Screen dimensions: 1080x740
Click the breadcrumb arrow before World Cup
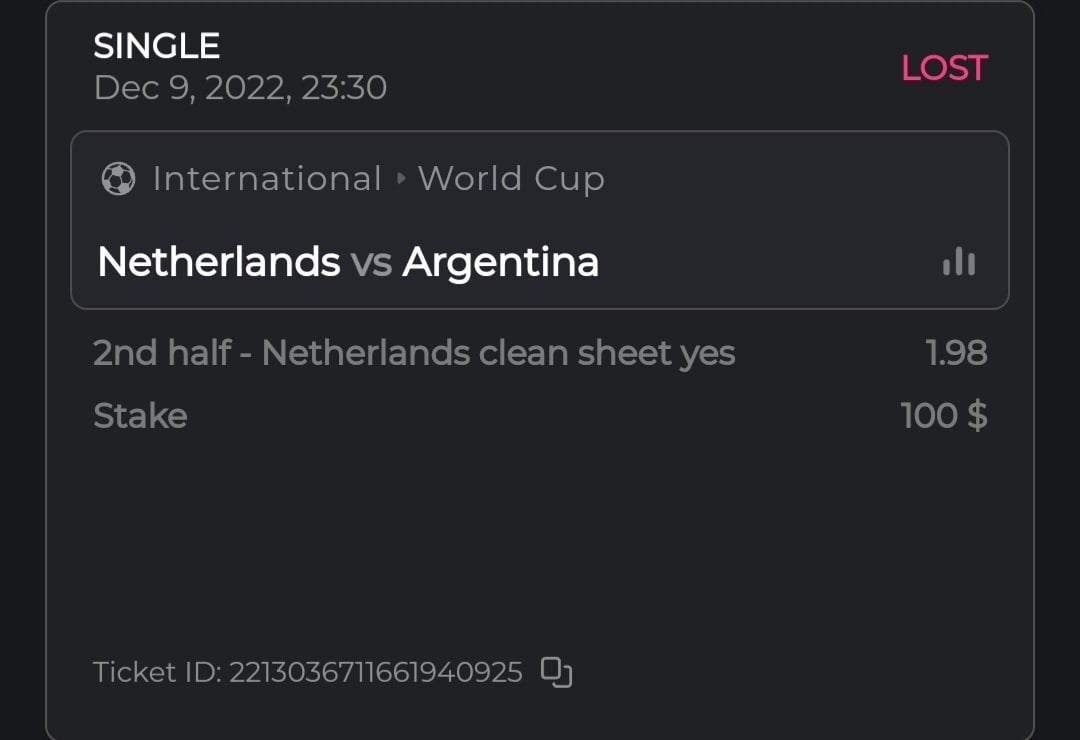[x=401, y=179]
